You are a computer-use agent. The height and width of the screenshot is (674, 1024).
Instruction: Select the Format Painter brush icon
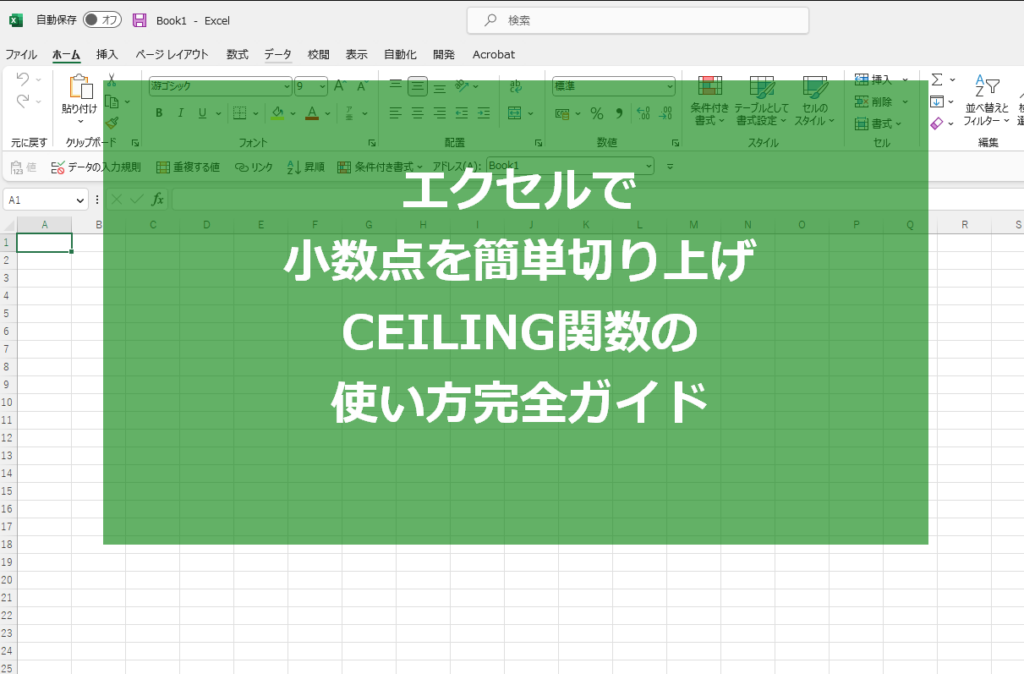112,123
